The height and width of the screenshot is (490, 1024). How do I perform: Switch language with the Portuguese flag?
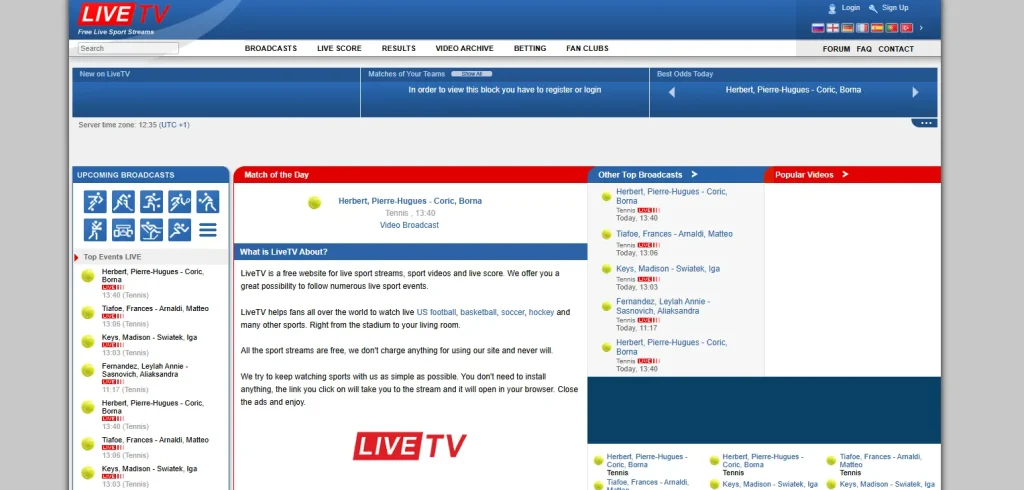(x=891, y=28)
